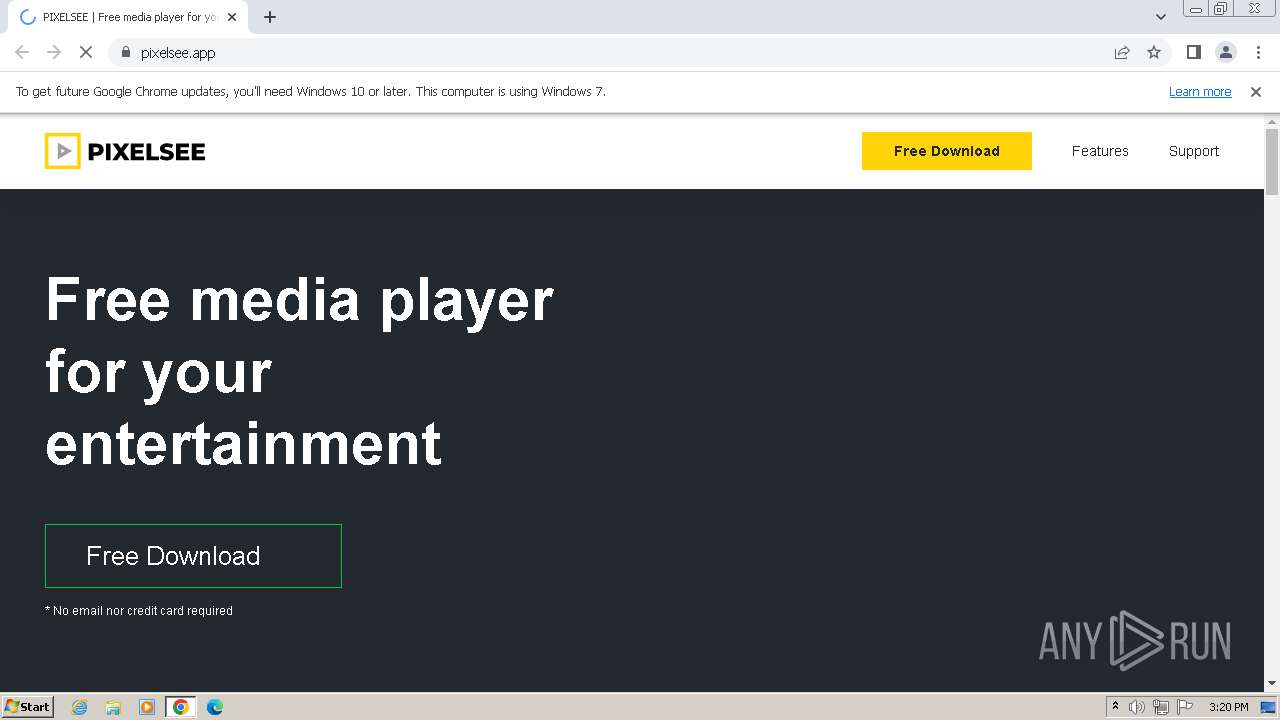The image size is (1280, 720).
Task: Open the volume control in tray
Action: click(x=1137, y=707)
